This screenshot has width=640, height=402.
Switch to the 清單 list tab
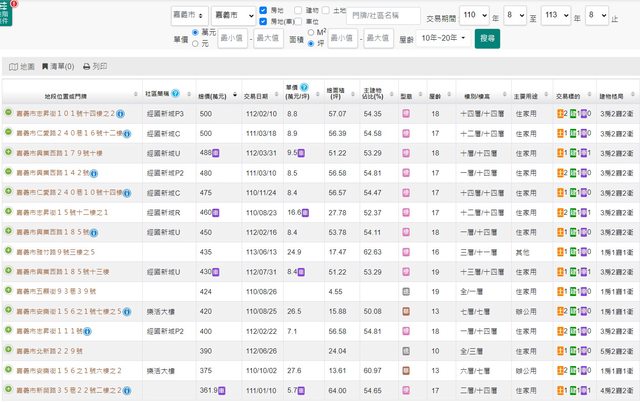[58, 66]
